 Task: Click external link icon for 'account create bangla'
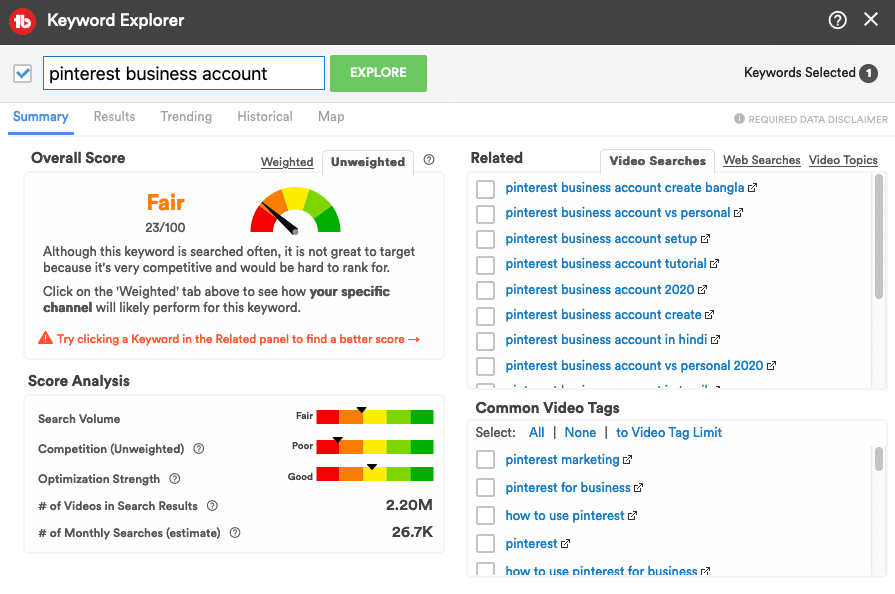point(752,188)
